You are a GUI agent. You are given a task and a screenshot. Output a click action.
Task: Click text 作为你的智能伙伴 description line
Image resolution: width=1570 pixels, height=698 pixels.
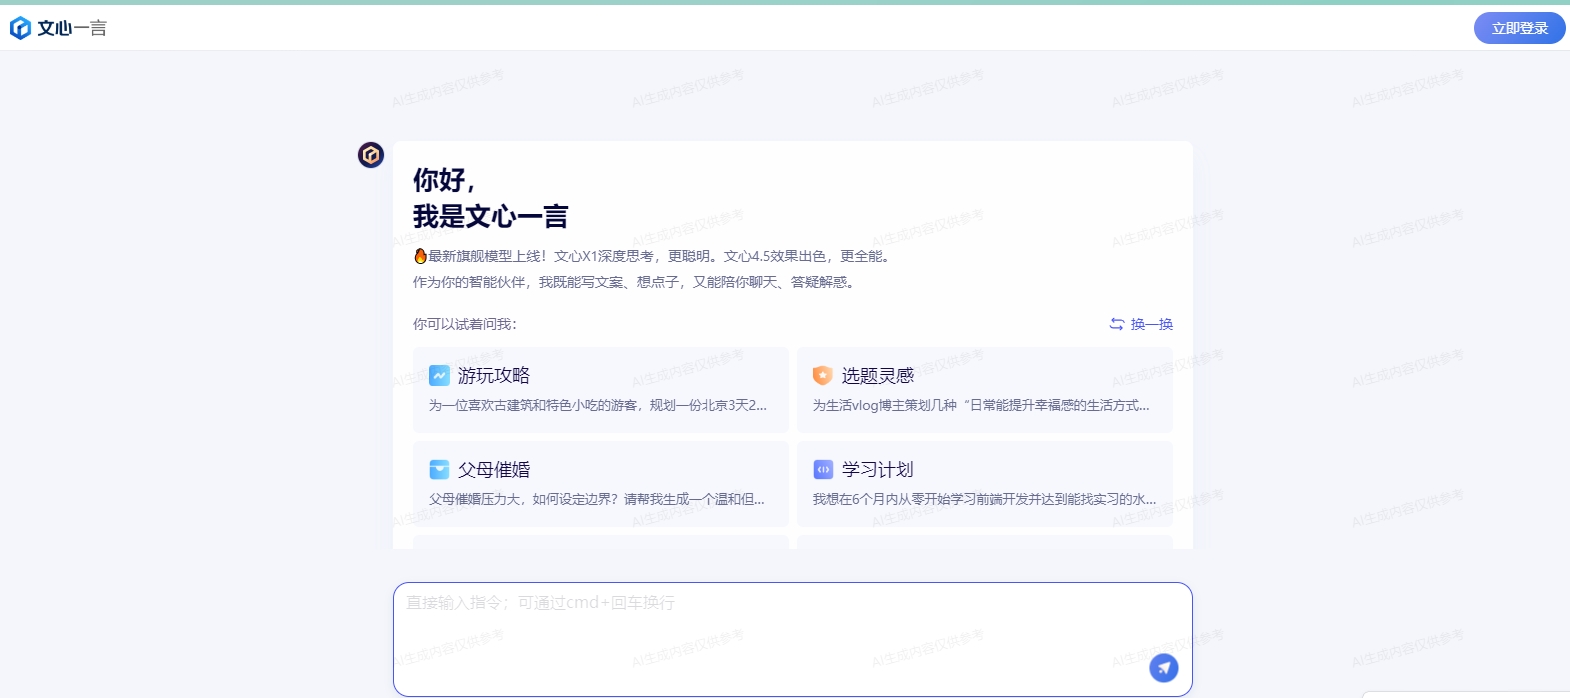pos(636,282)
